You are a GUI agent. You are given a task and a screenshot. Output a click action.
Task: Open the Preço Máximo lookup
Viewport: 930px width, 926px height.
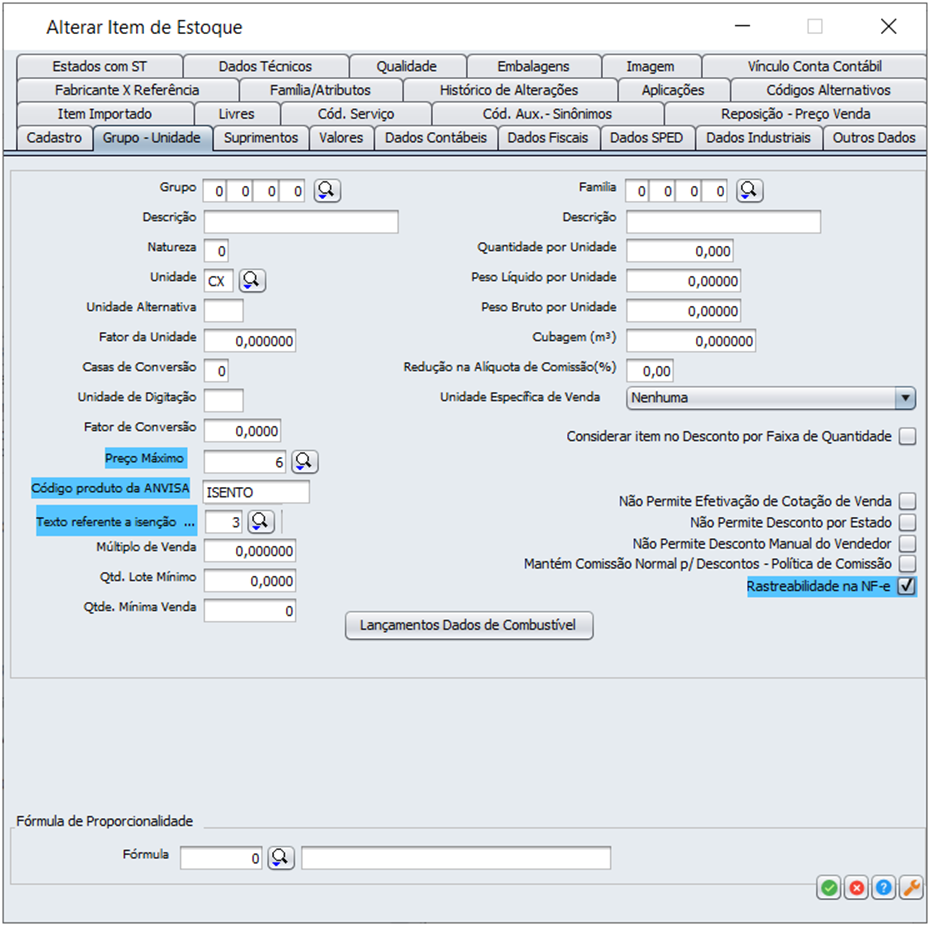click(x=305, y=461)
